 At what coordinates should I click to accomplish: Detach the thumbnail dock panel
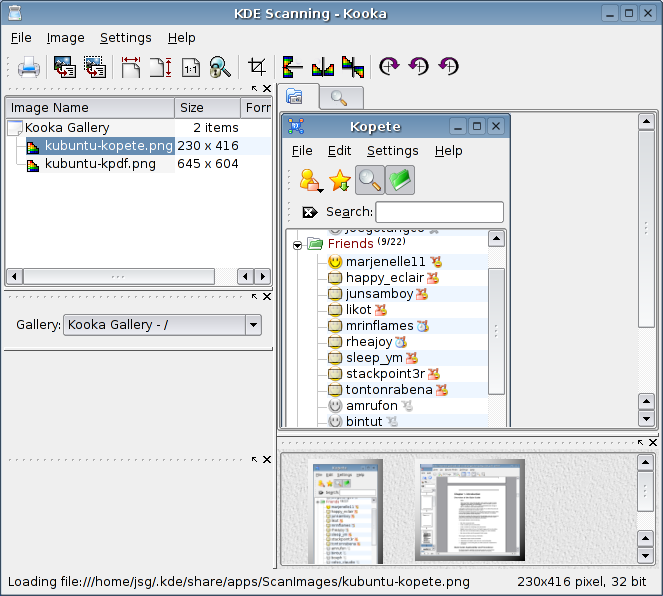coord(640,443)
